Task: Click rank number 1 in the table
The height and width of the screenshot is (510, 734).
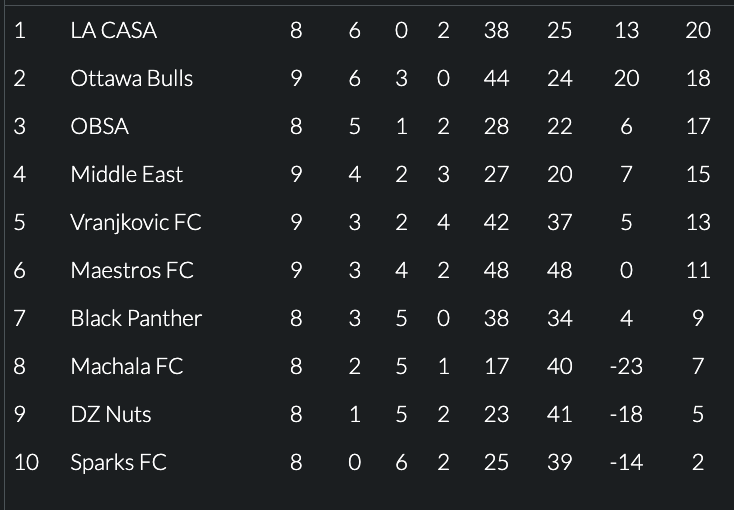Action: pyautogui.click(x=20, y=30)
